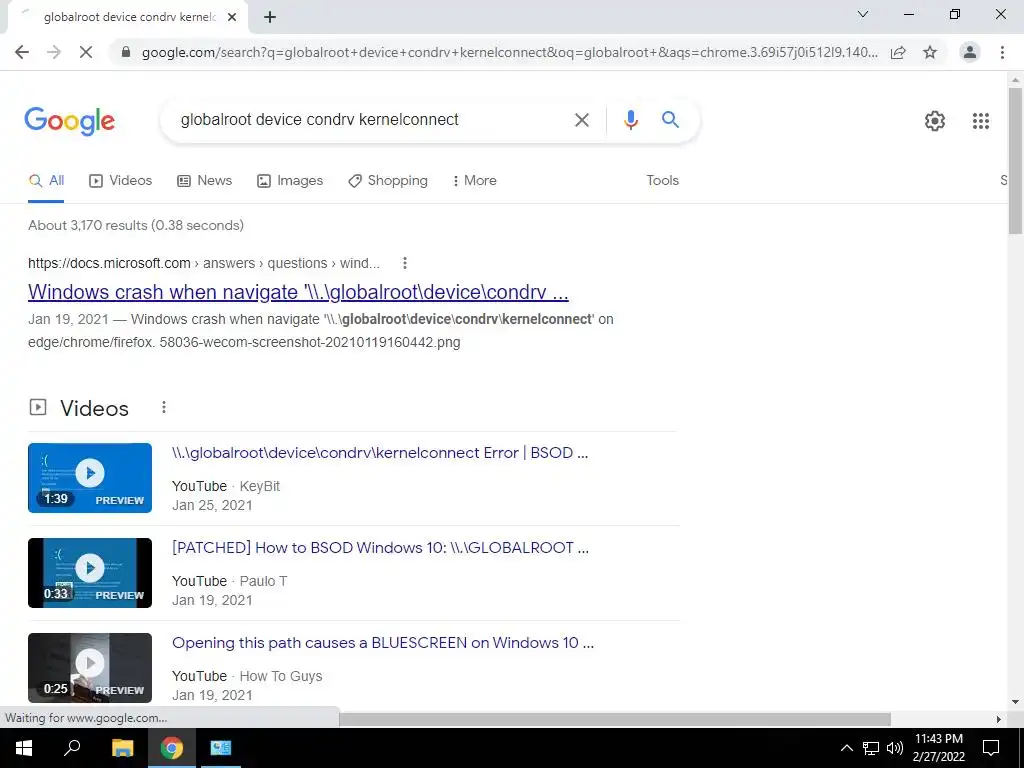Open the Videos section options menu
This screenshot has width=1024, height=768.
[x=164, y=408]
